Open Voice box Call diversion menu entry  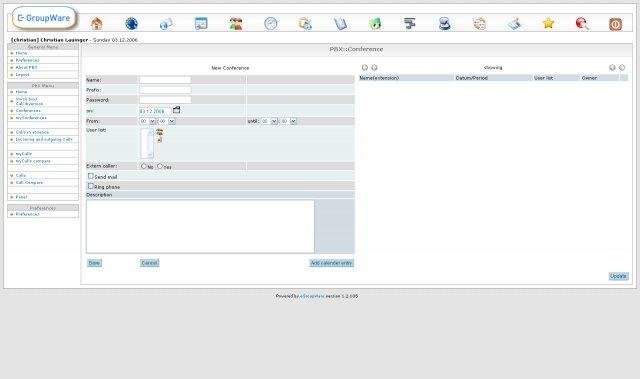coord(29,101)
